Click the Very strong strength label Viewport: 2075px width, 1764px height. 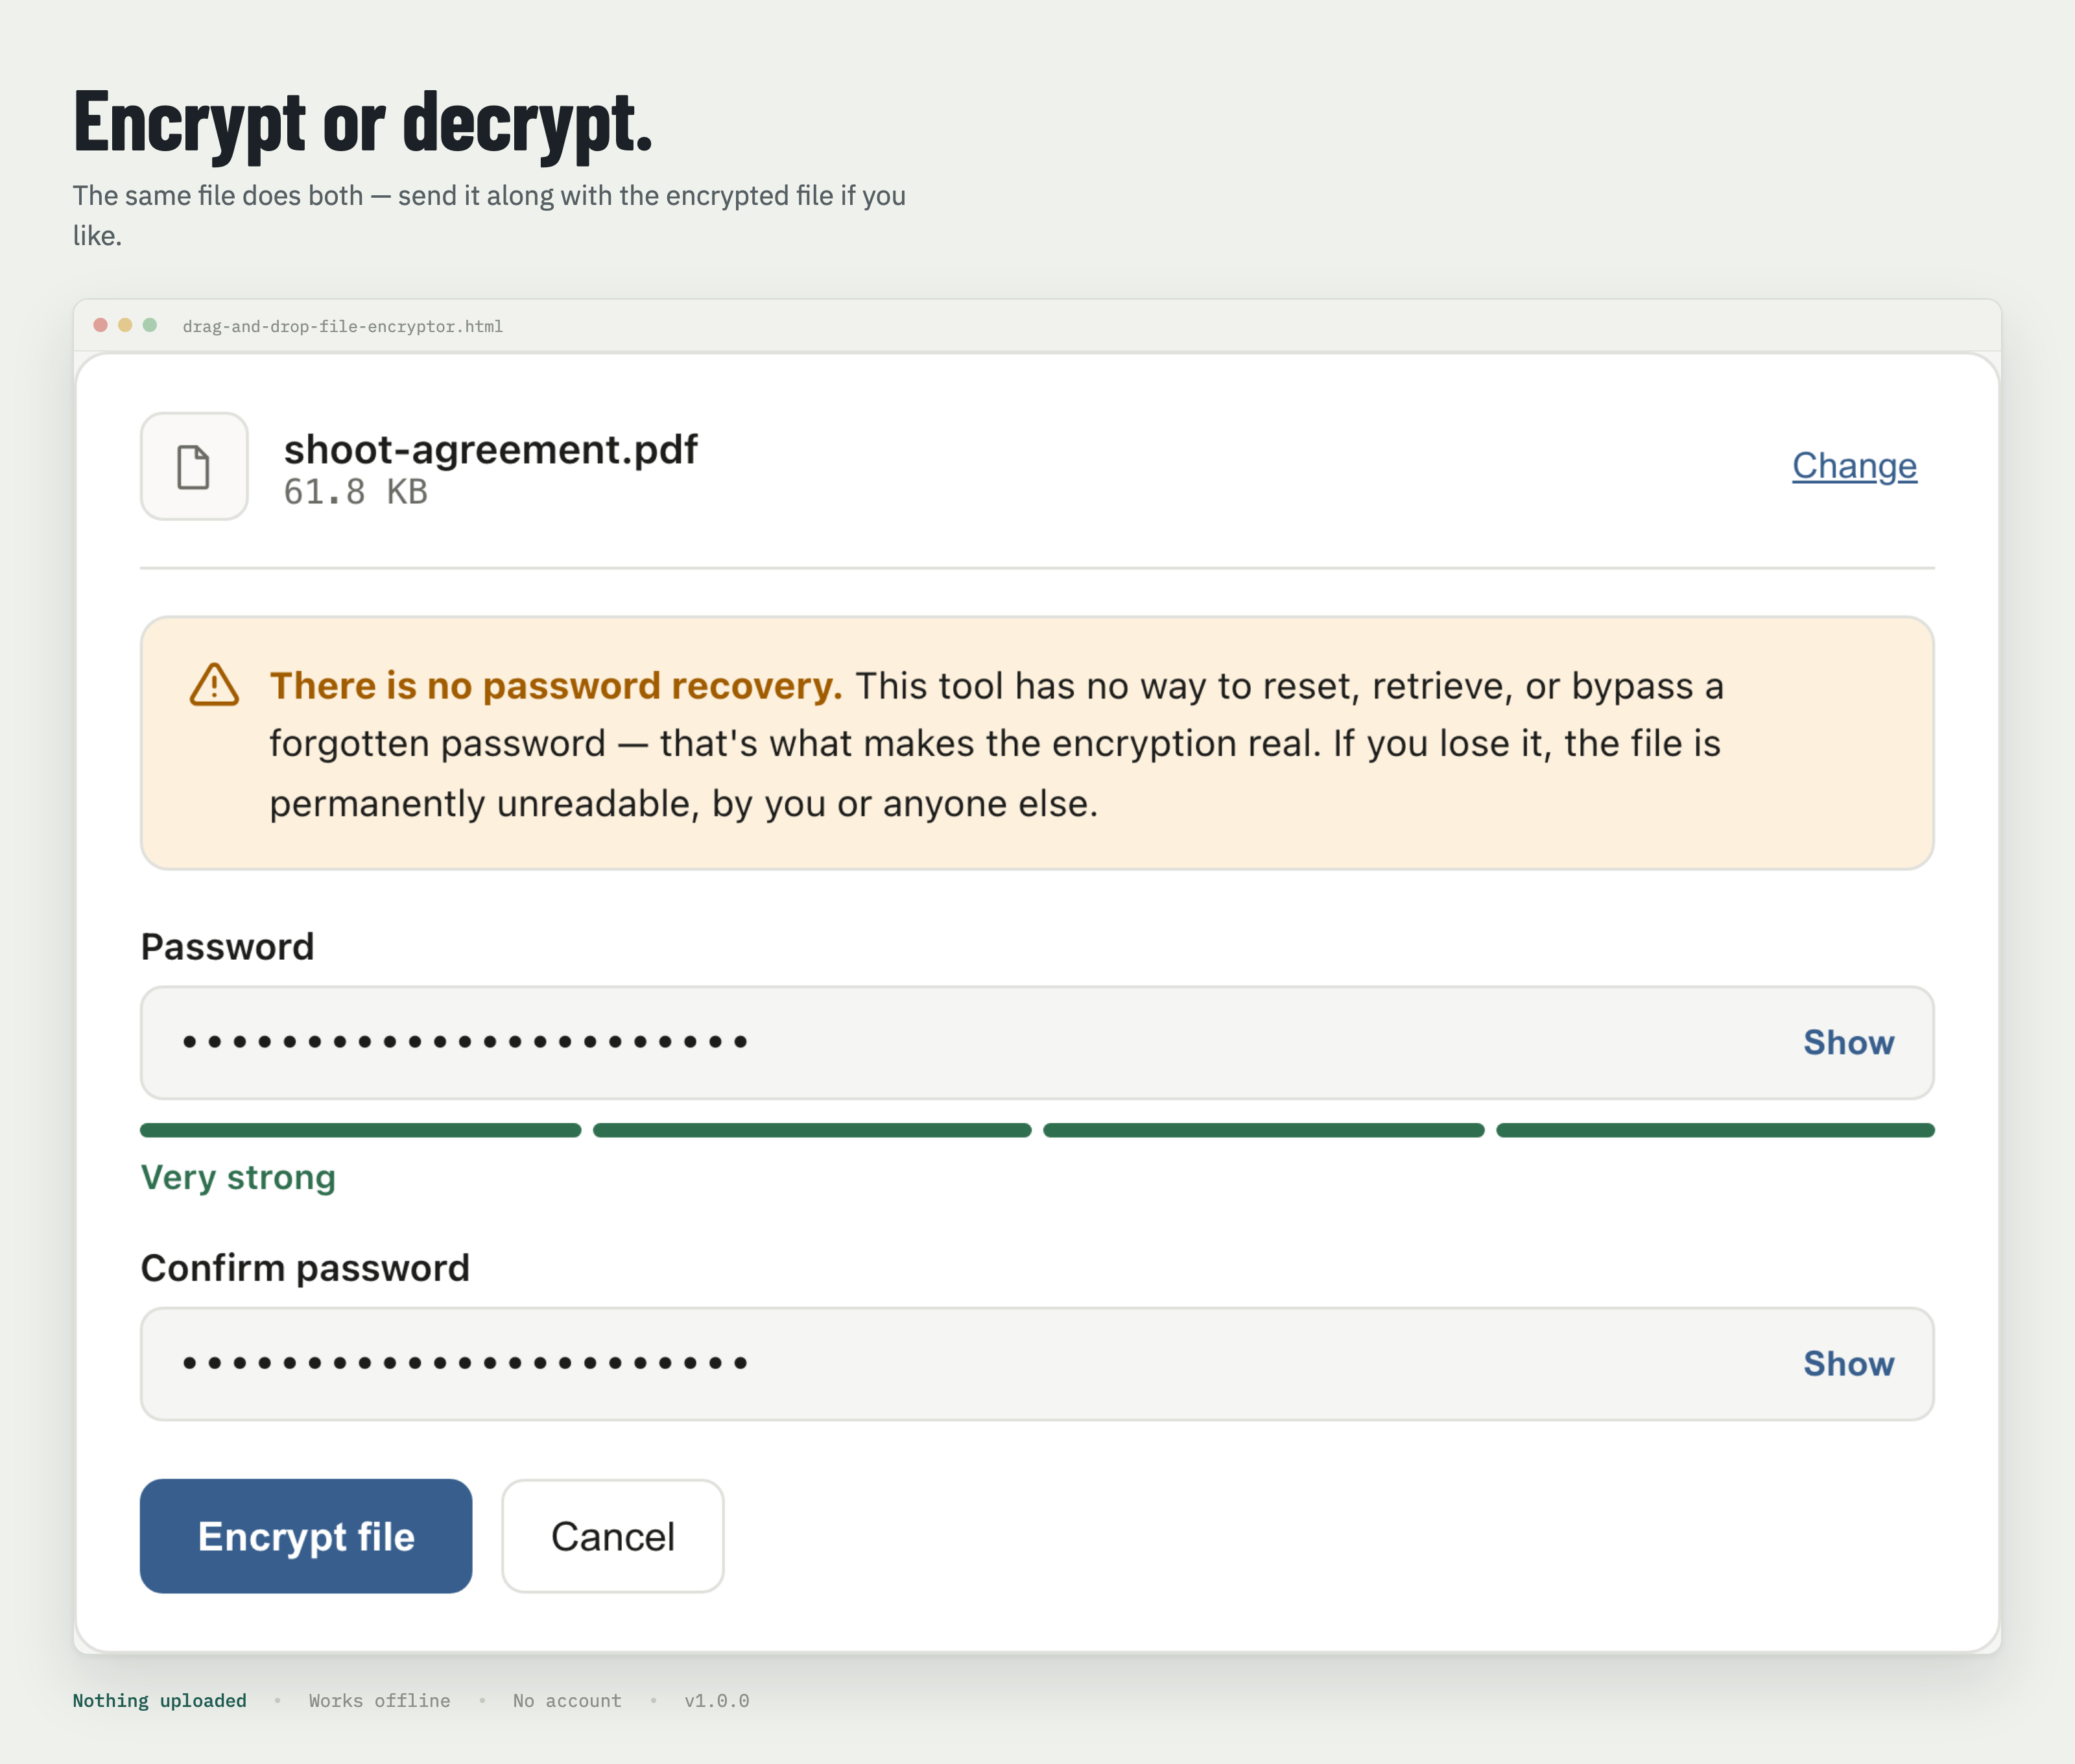pos(238,1177)
